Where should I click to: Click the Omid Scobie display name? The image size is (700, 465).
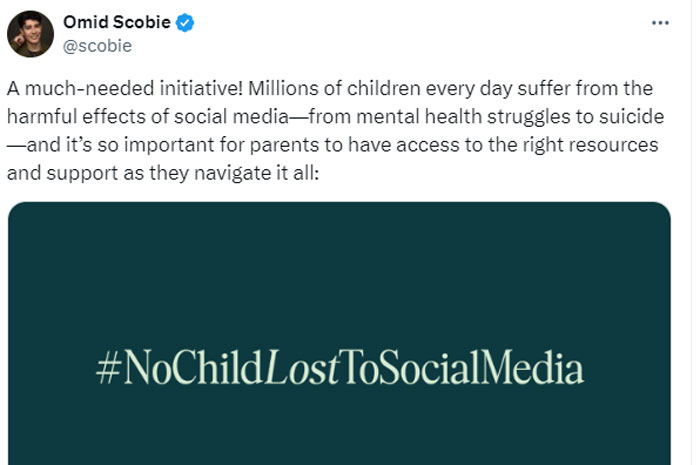click(x=117, y=22)
